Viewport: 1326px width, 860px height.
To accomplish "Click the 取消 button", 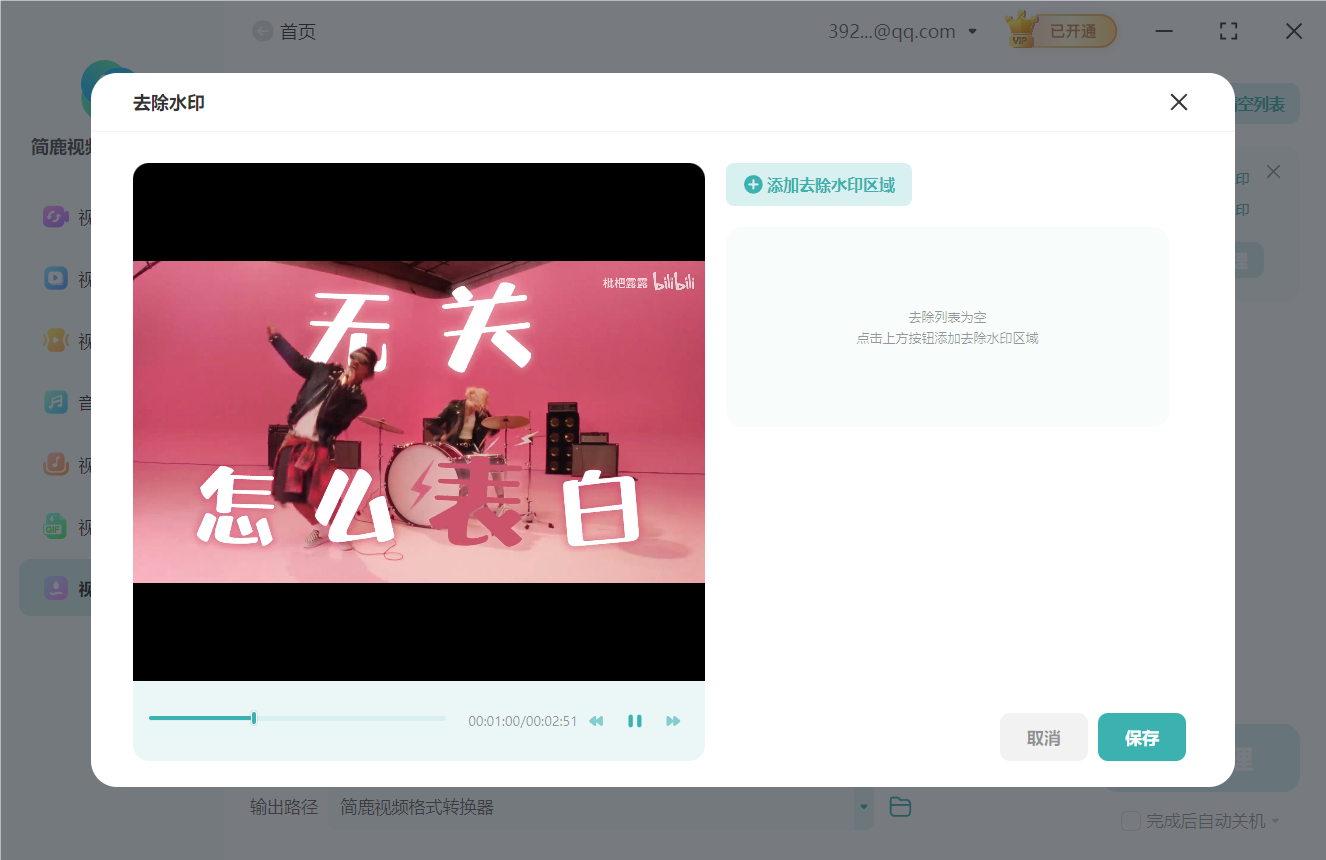I will coord(1043,738).
